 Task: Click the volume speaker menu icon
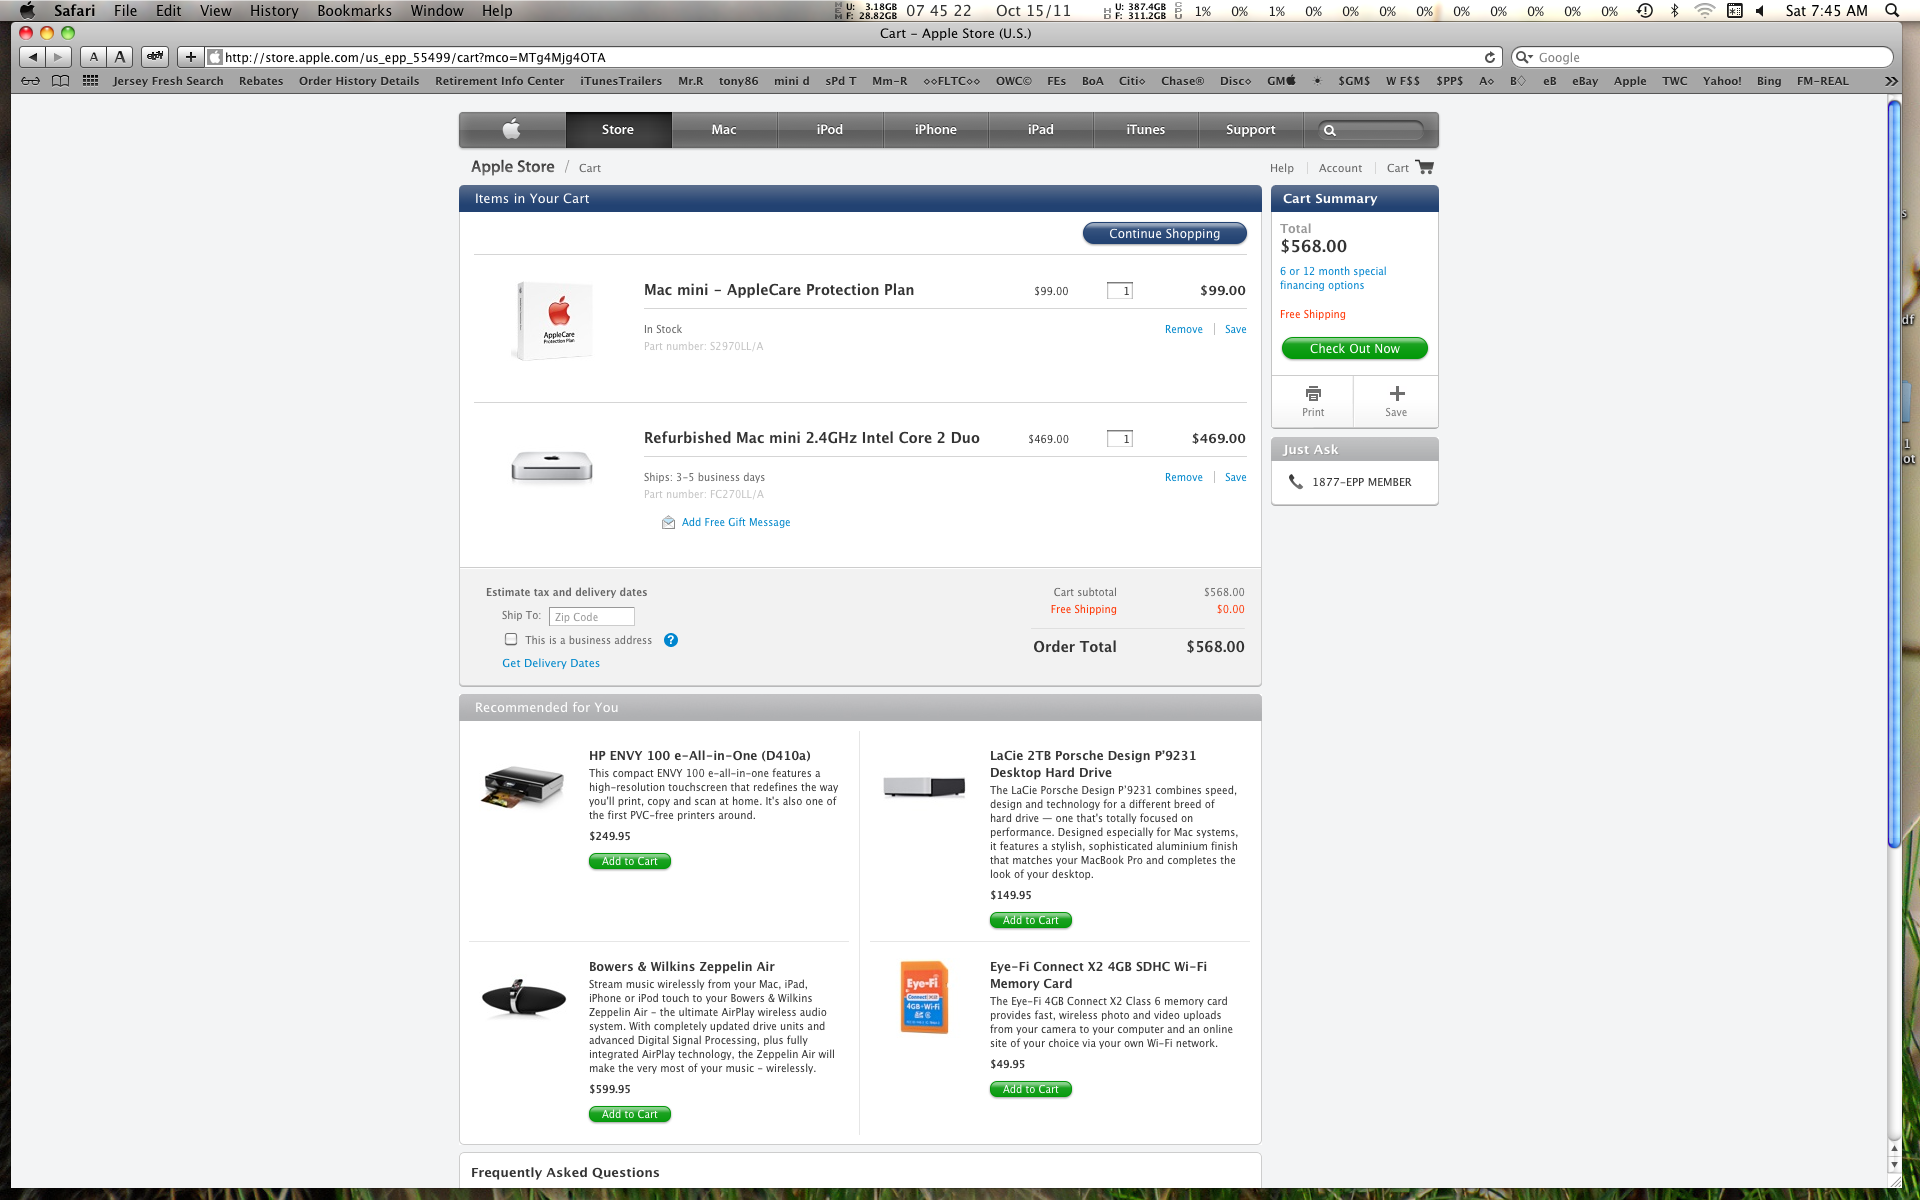pyautogui.click(x=1760, y=11)
